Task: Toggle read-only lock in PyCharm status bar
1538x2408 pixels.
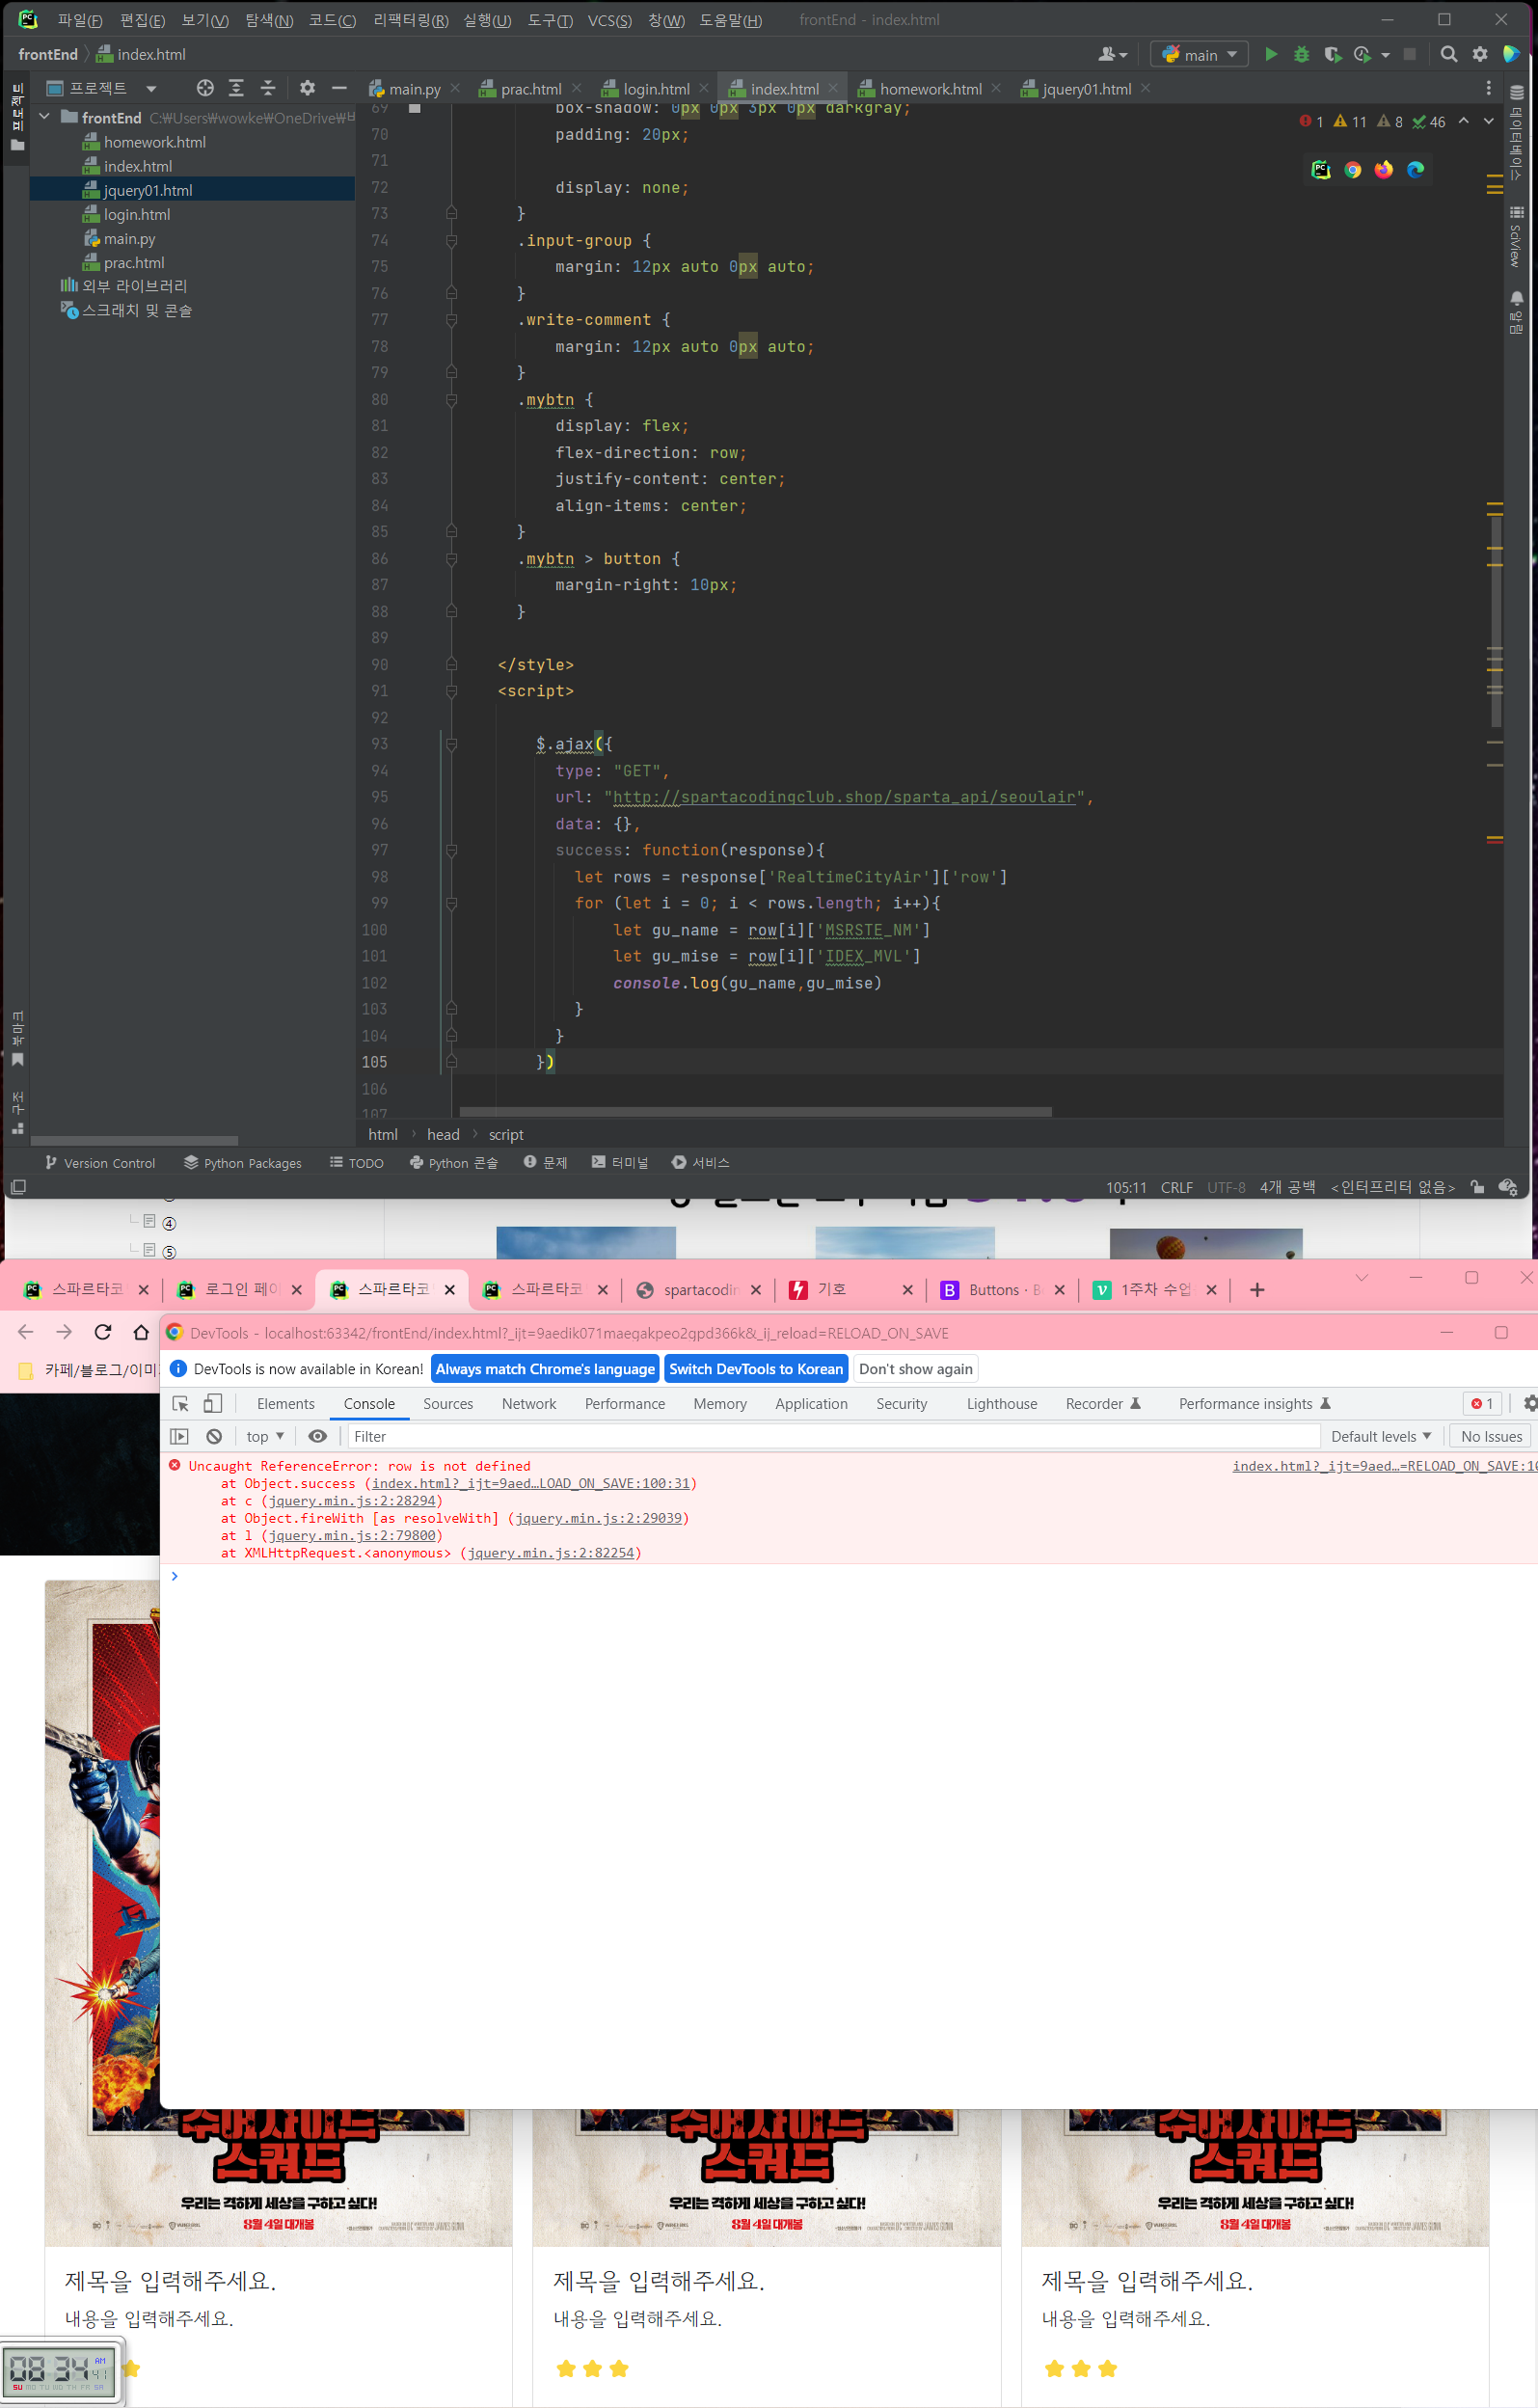Action: click(1477, 1187)
